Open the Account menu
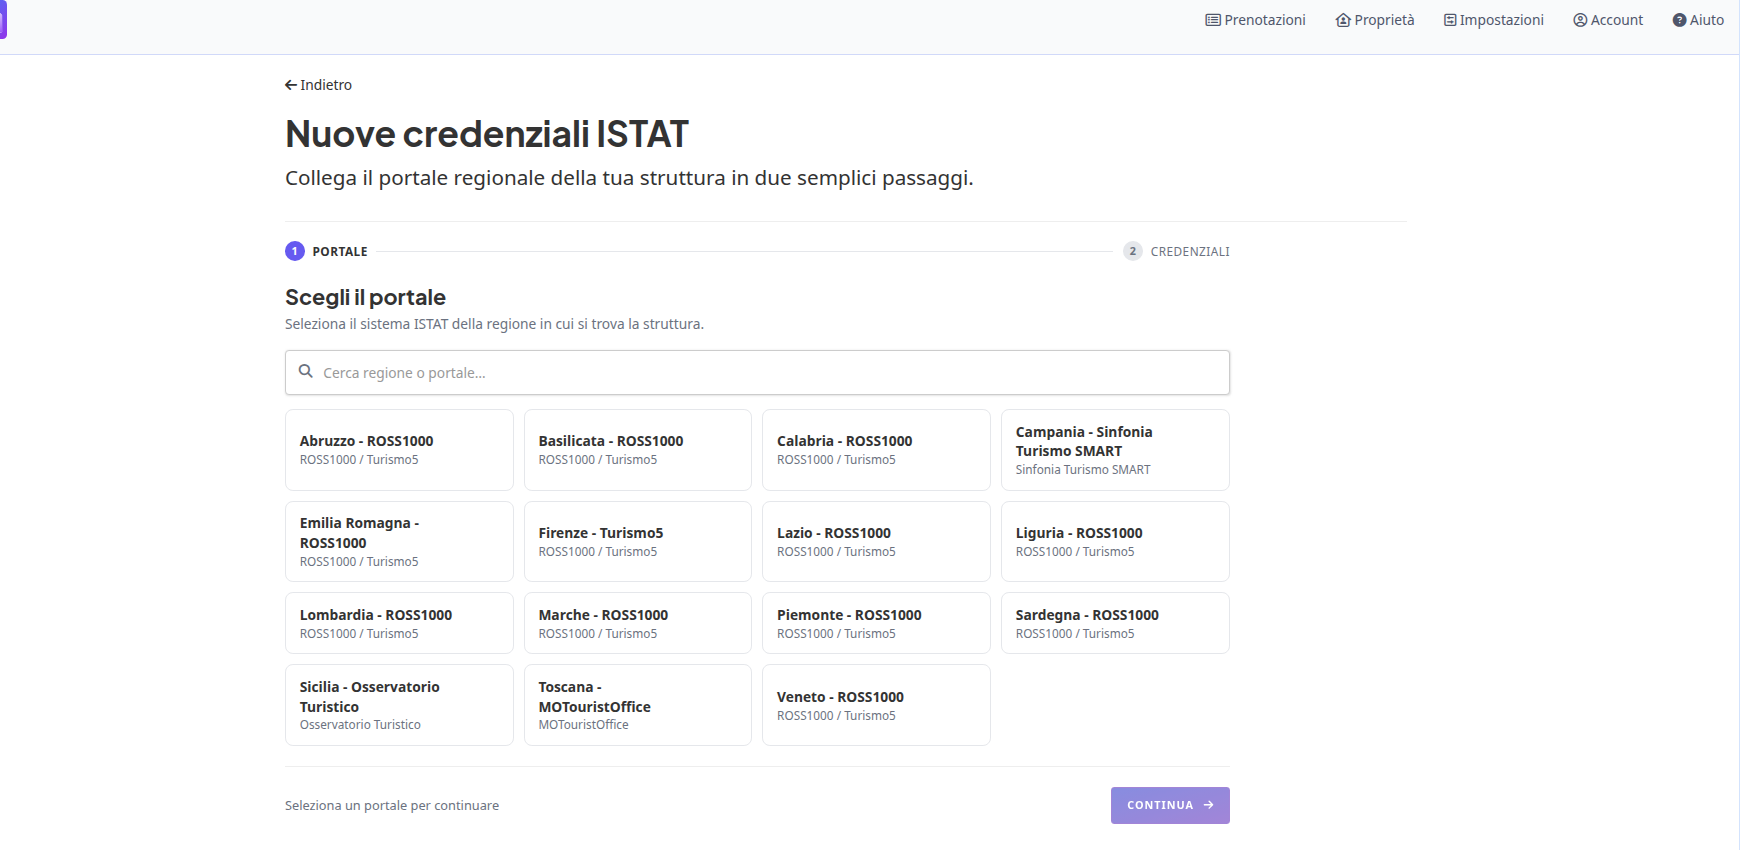Screen dimensions: 1740x850 1608,20
